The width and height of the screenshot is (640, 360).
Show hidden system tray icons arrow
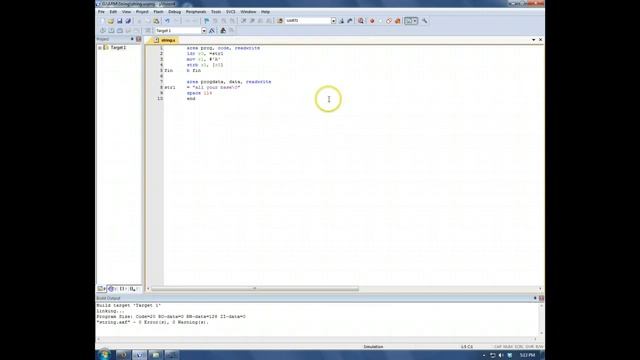click(484, 356)
